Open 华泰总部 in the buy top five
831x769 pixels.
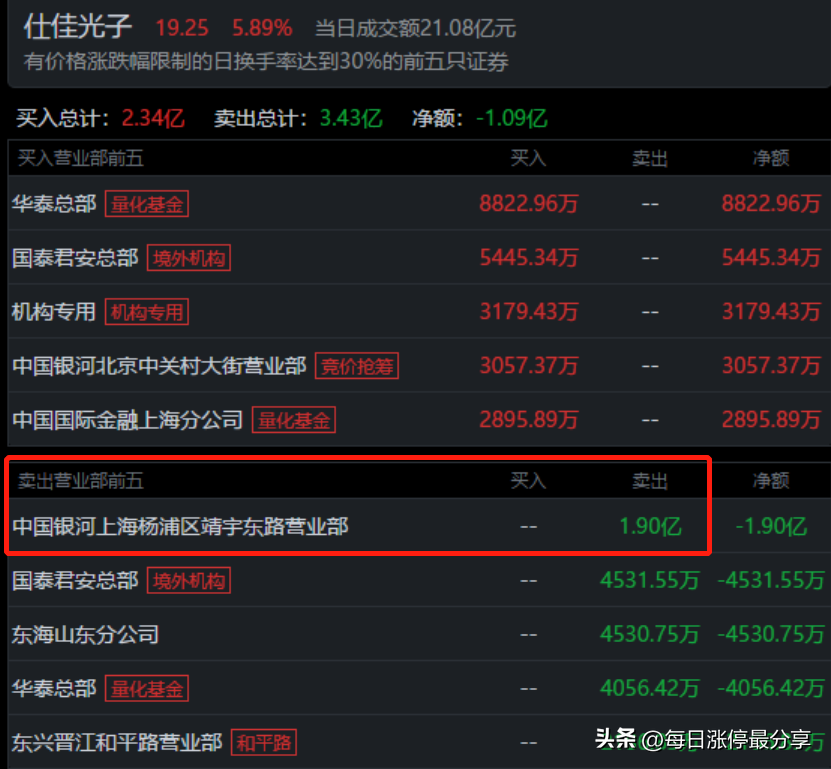pyautogui.click(x=54, y=204)
